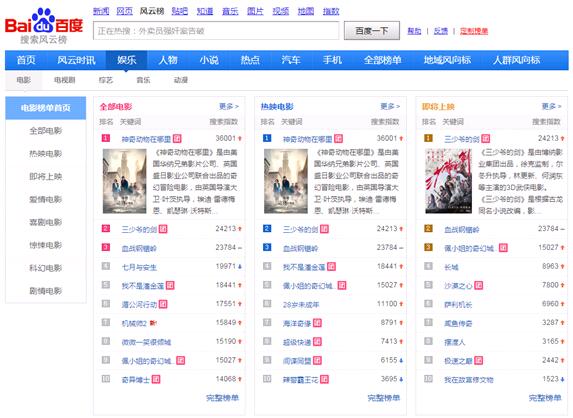Click the 三少爷的剑 movie poster thumbnail
573x418 pixels.
click(x=448, y=181)
